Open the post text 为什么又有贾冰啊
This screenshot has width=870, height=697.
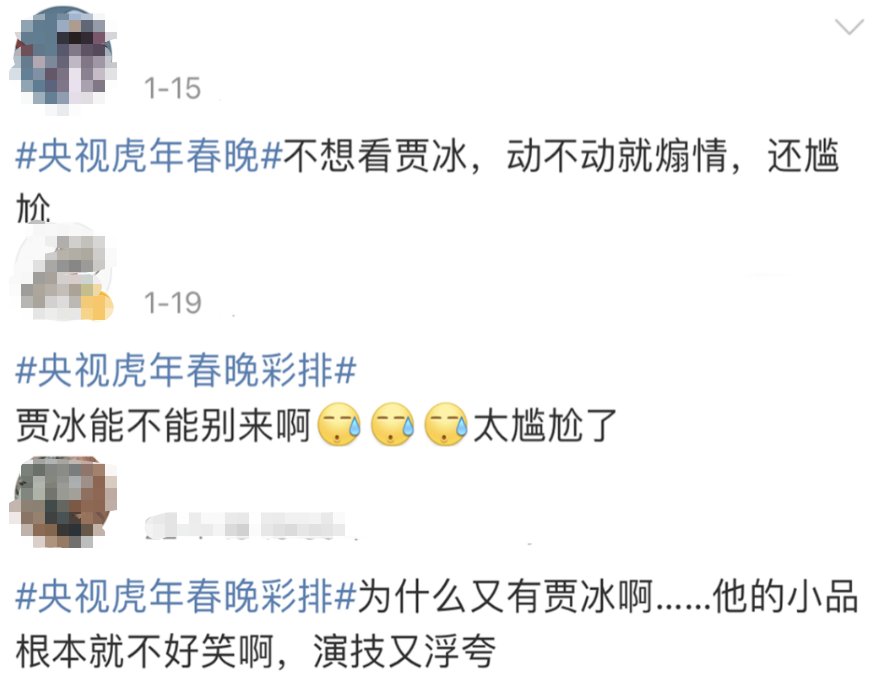504,596
